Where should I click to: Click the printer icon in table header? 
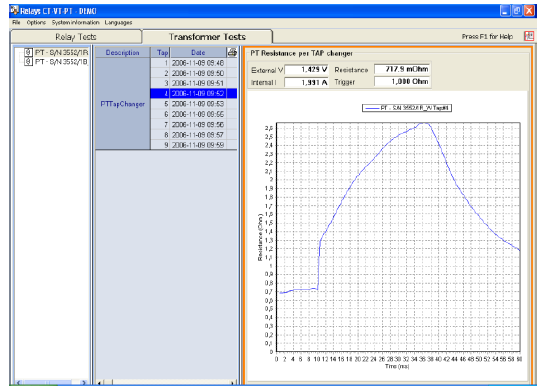pos(232,52)
